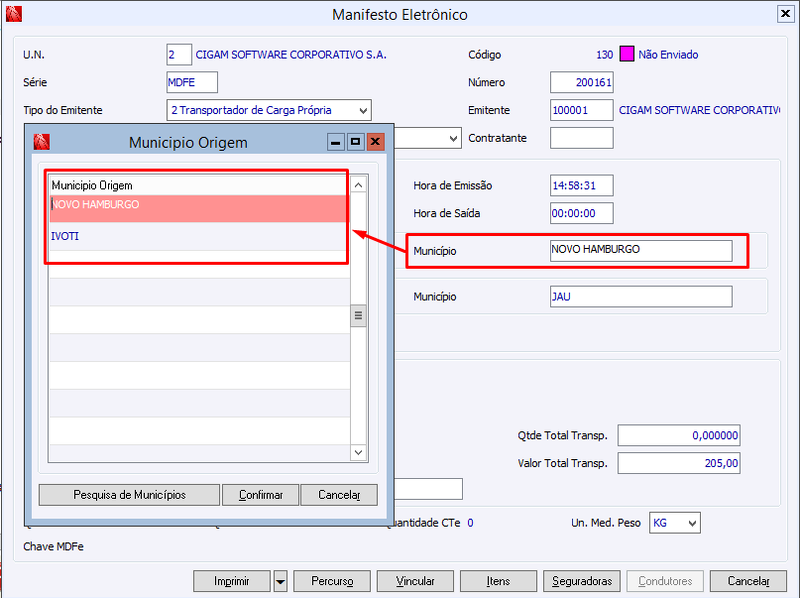Click the empty Contratante field
Image resolution: width=800 pixels, height=598 pixels.
pos(582,138)
